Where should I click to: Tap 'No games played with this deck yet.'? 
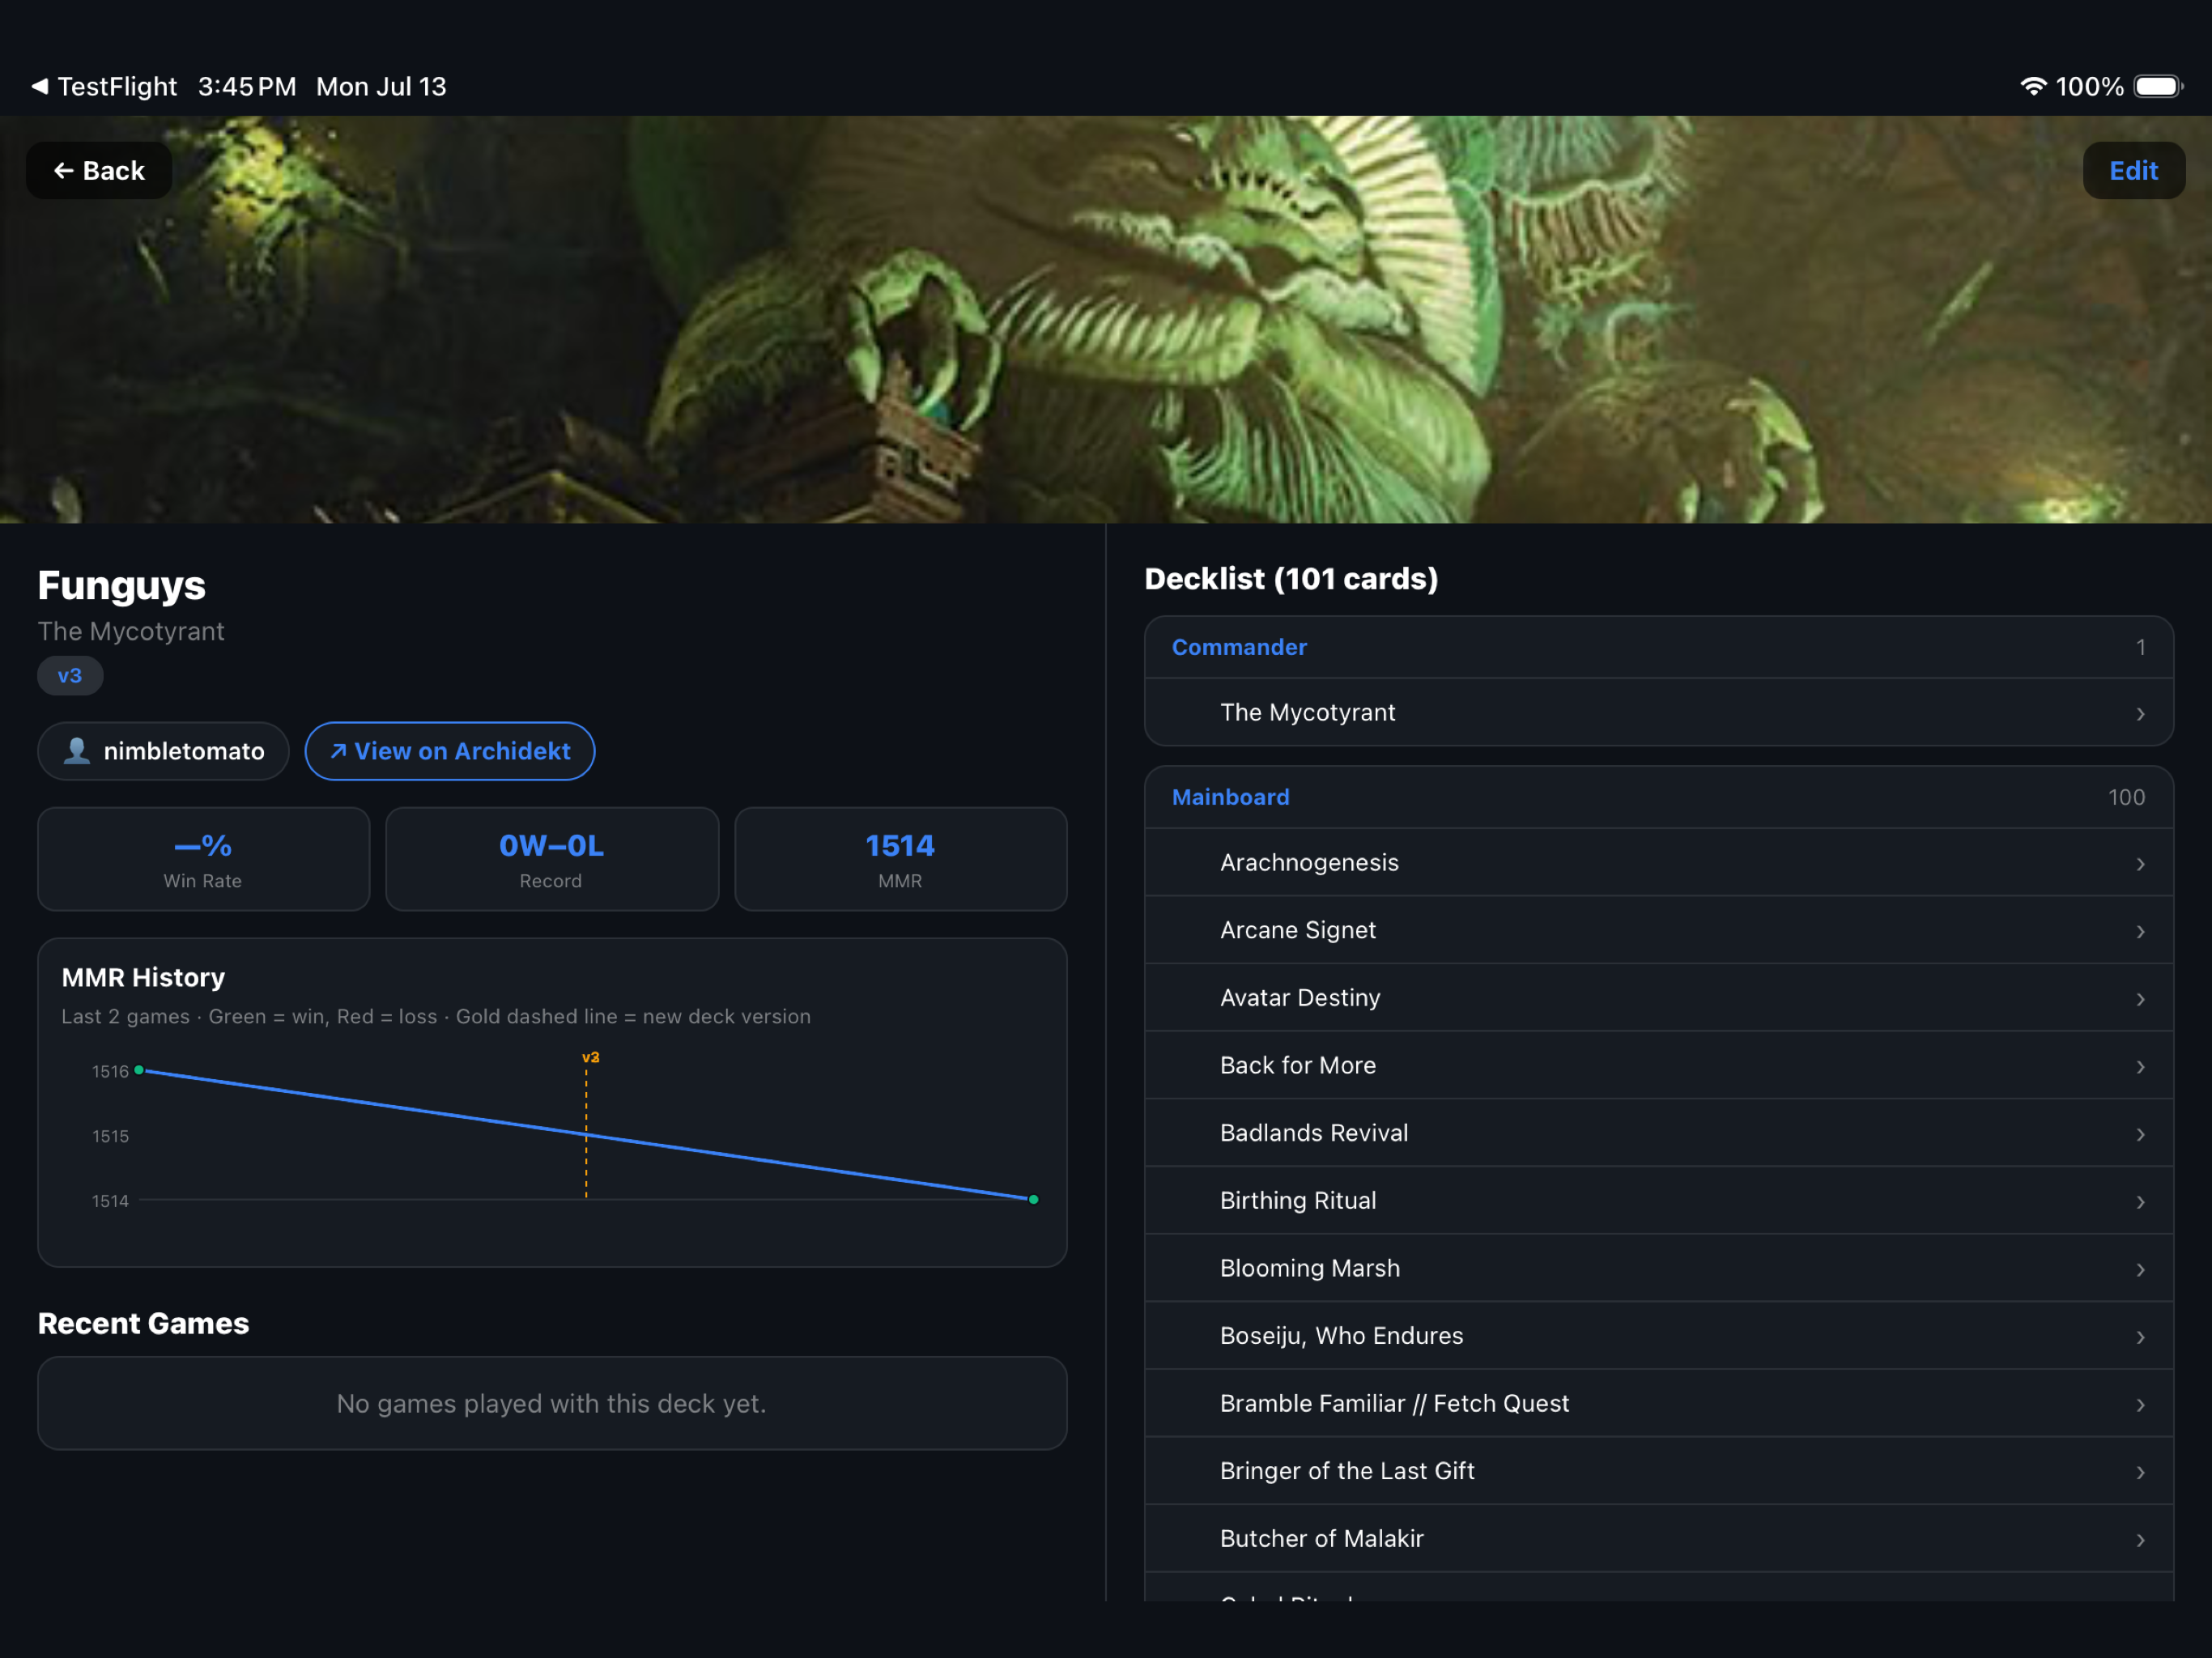tap(551, 1404)
